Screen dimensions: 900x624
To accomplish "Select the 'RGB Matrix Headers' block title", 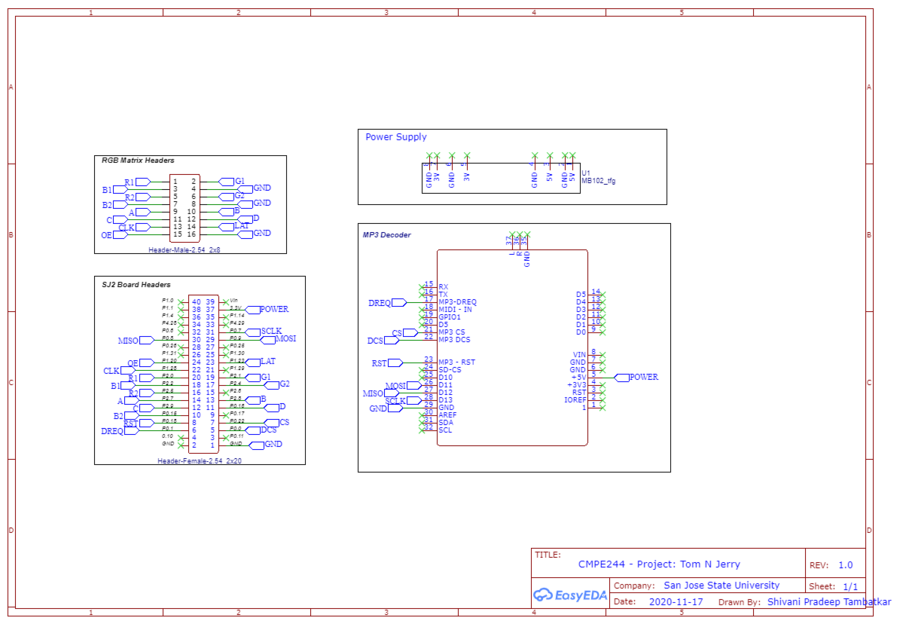I will [x=138, y=161].
